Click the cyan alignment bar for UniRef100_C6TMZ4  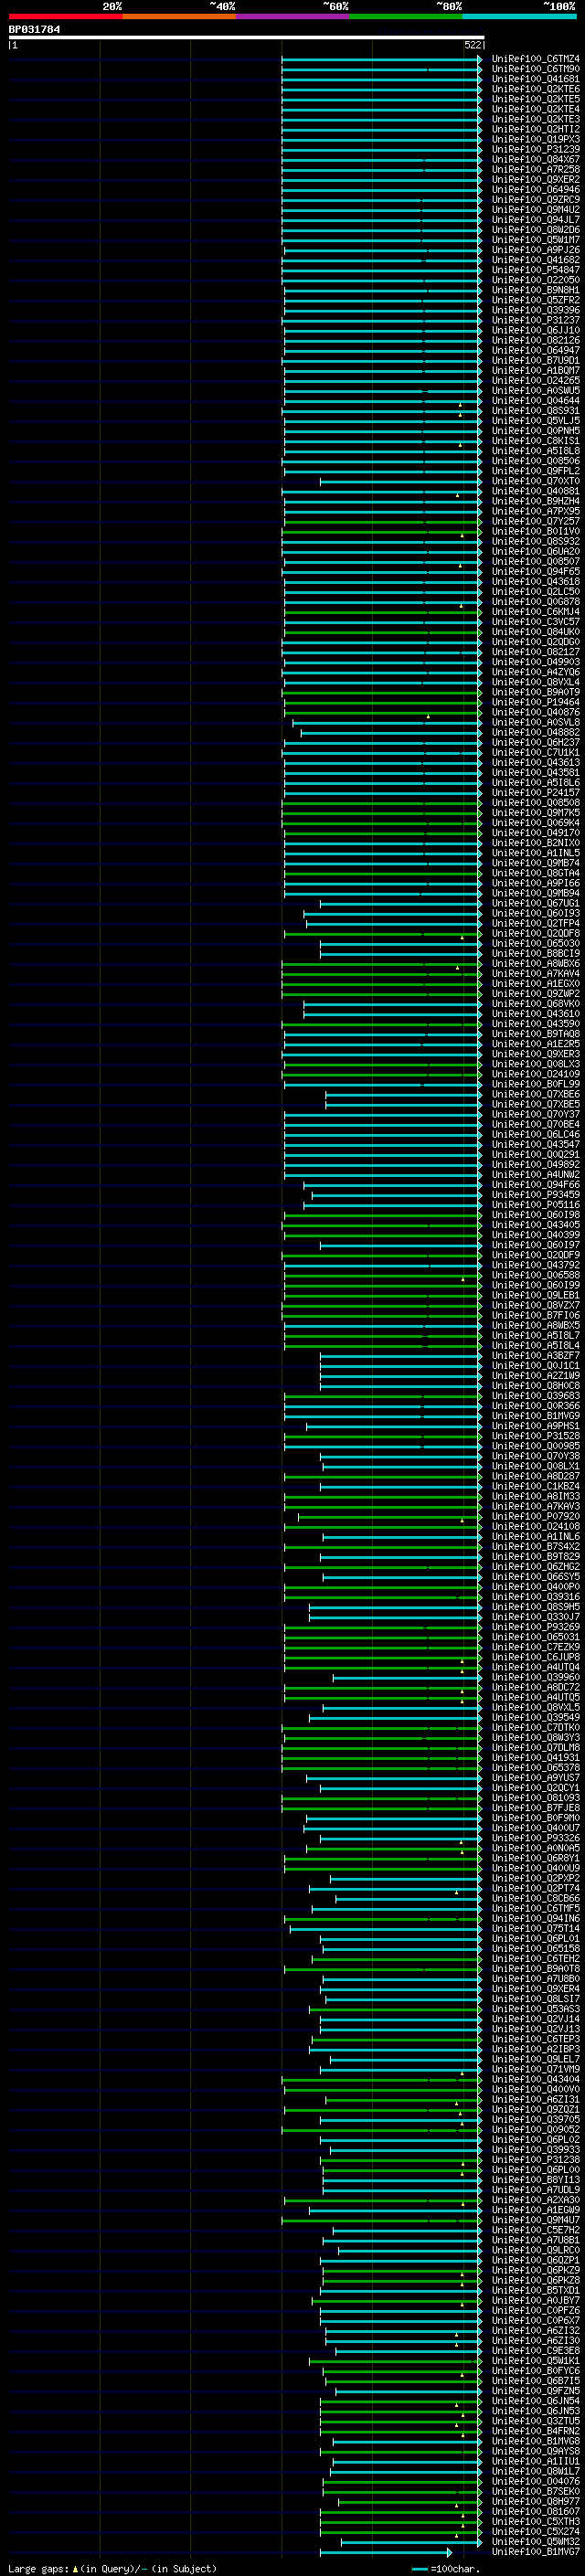point(381,59)
